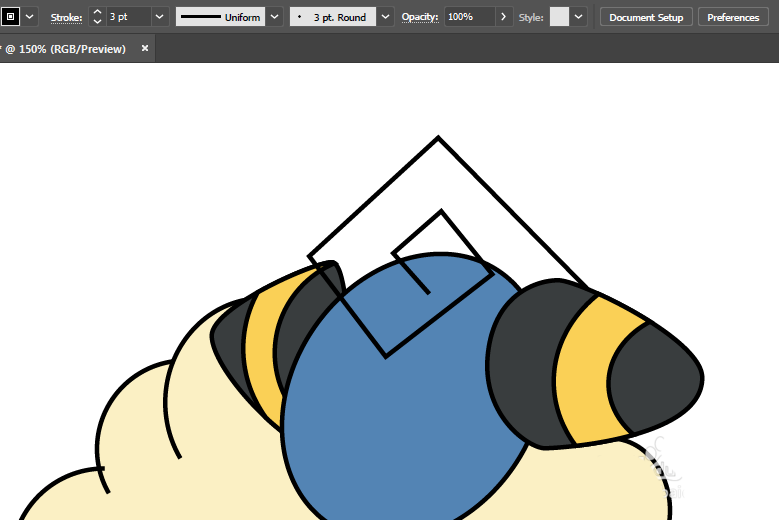Click the graphic Style swatch
Viewport: 779px width, 520px height.
click(x=559, y=17)
